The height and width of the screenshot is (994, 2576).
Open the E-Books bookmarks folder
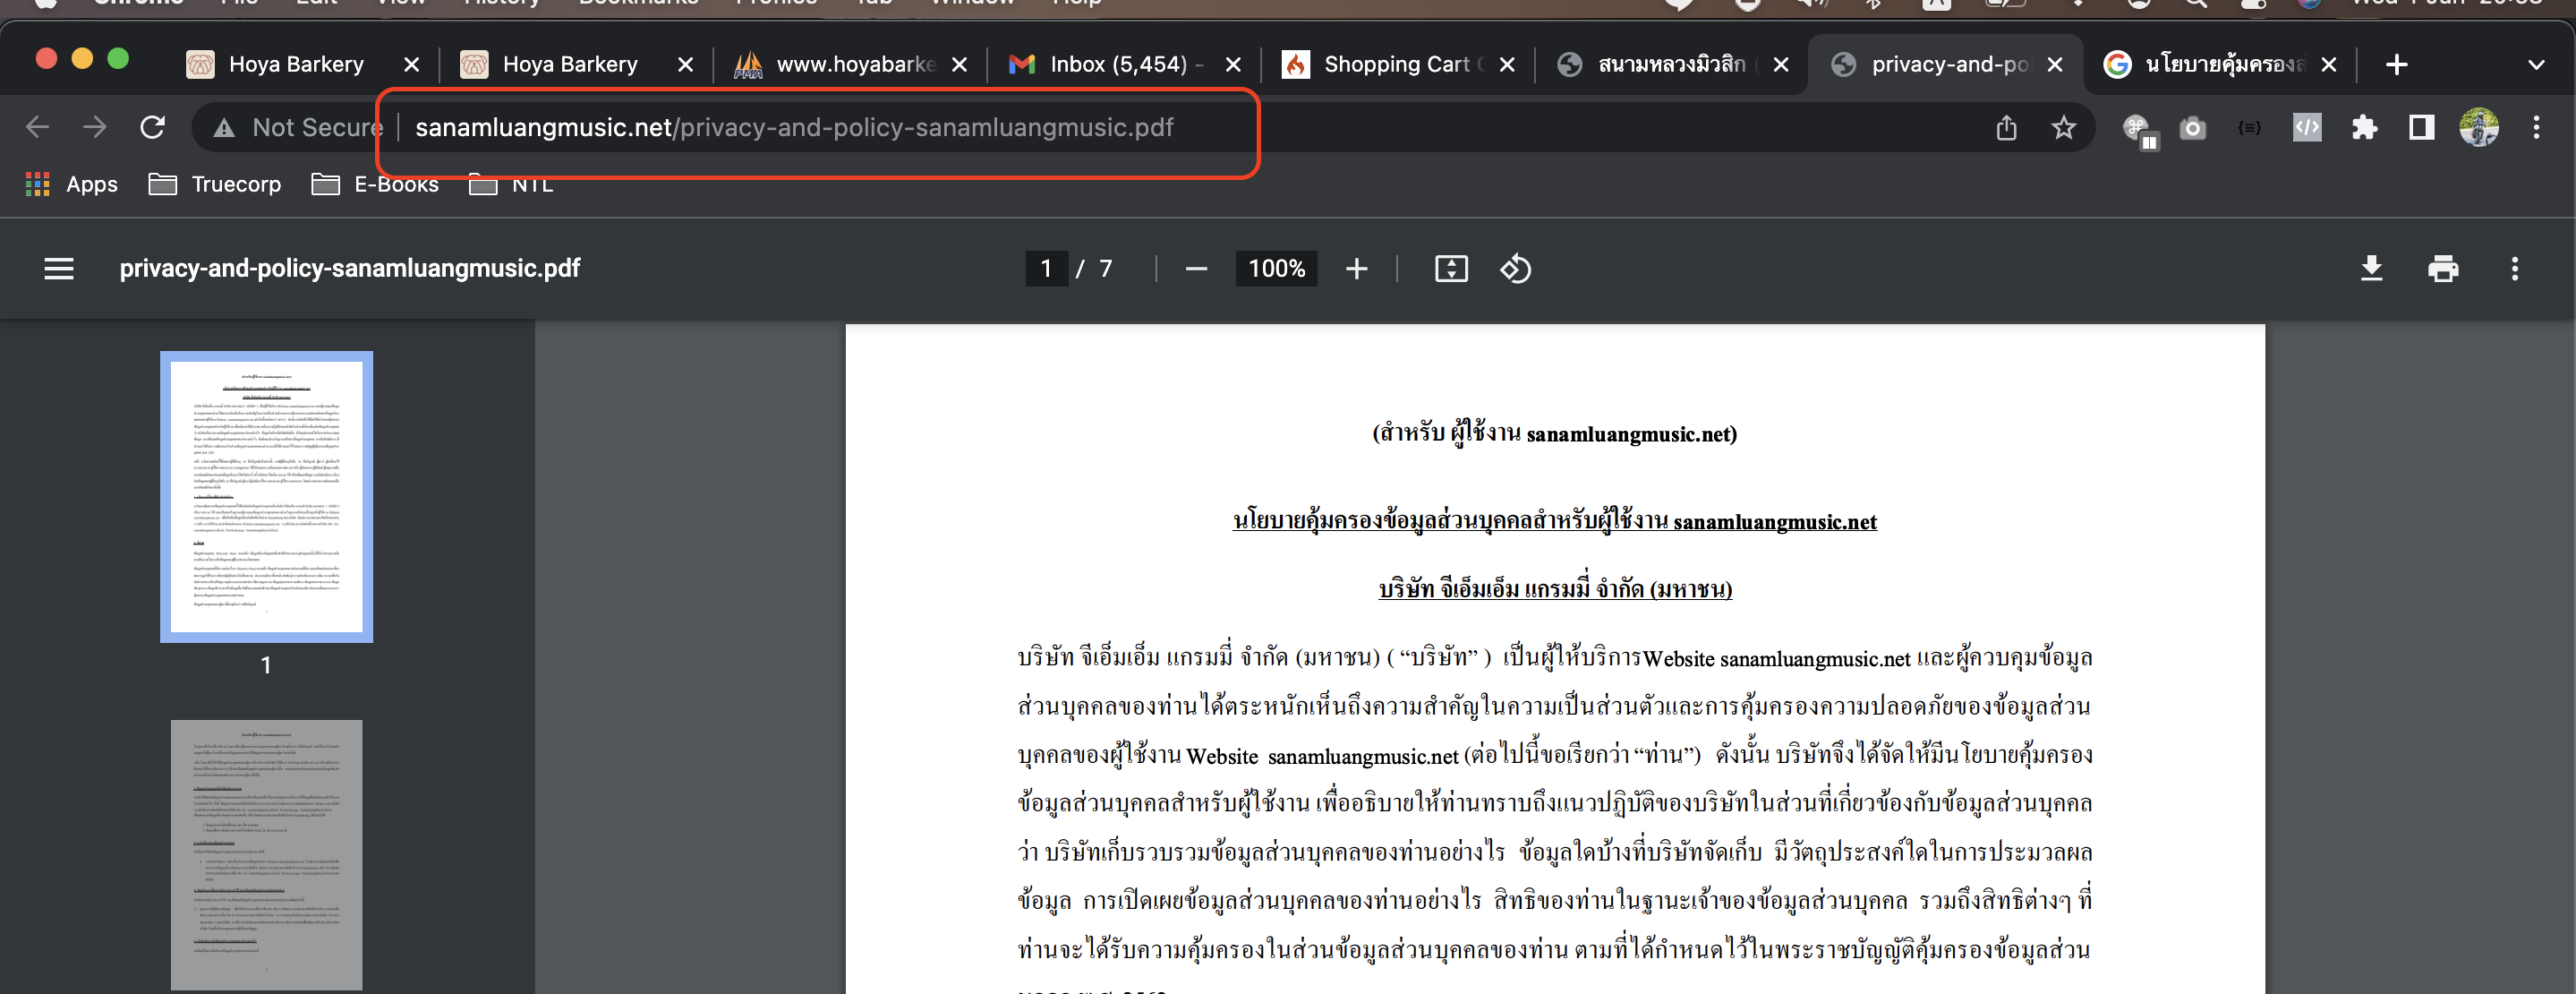pos(375,184)
